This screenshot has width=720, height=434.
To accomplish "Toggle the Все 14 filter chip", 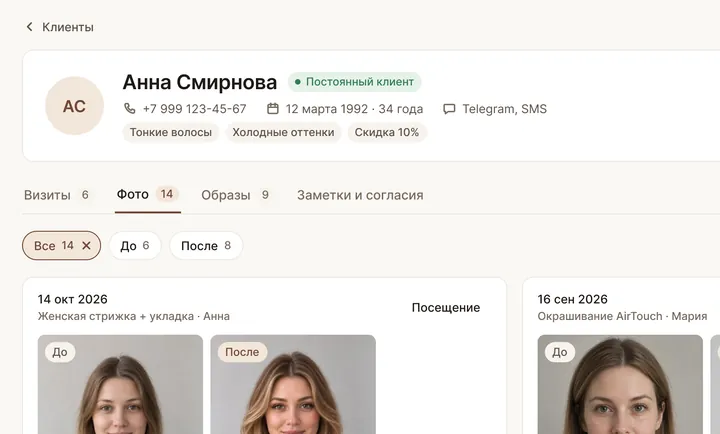I will (62, 246).
